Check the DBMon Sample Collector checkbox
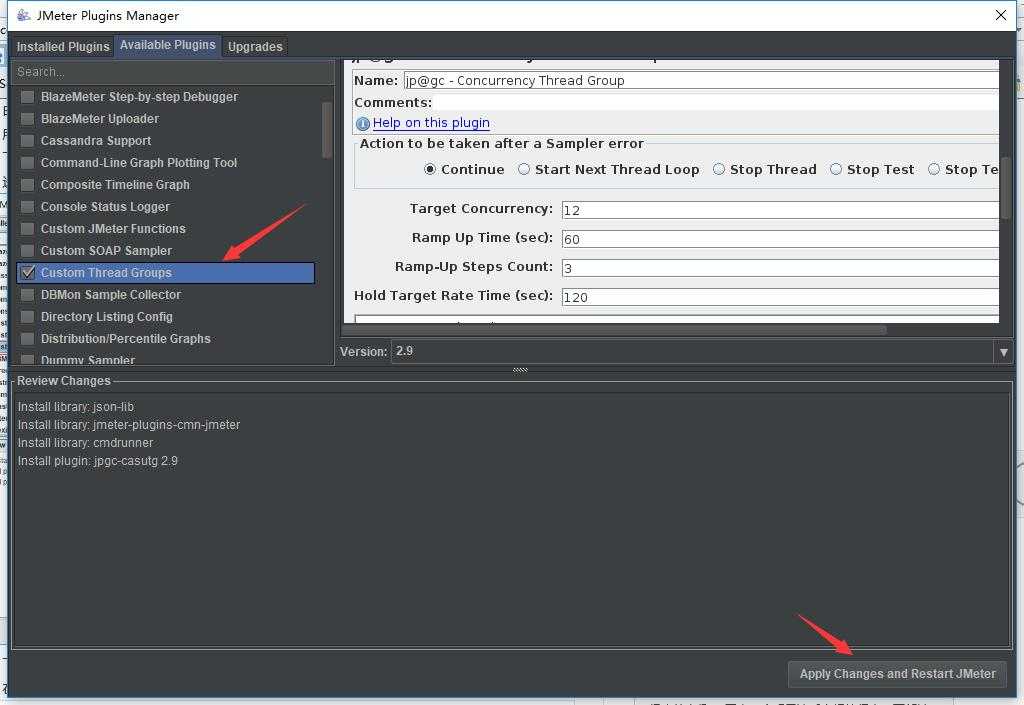1024x705 pixels. (x=27, y=295)
